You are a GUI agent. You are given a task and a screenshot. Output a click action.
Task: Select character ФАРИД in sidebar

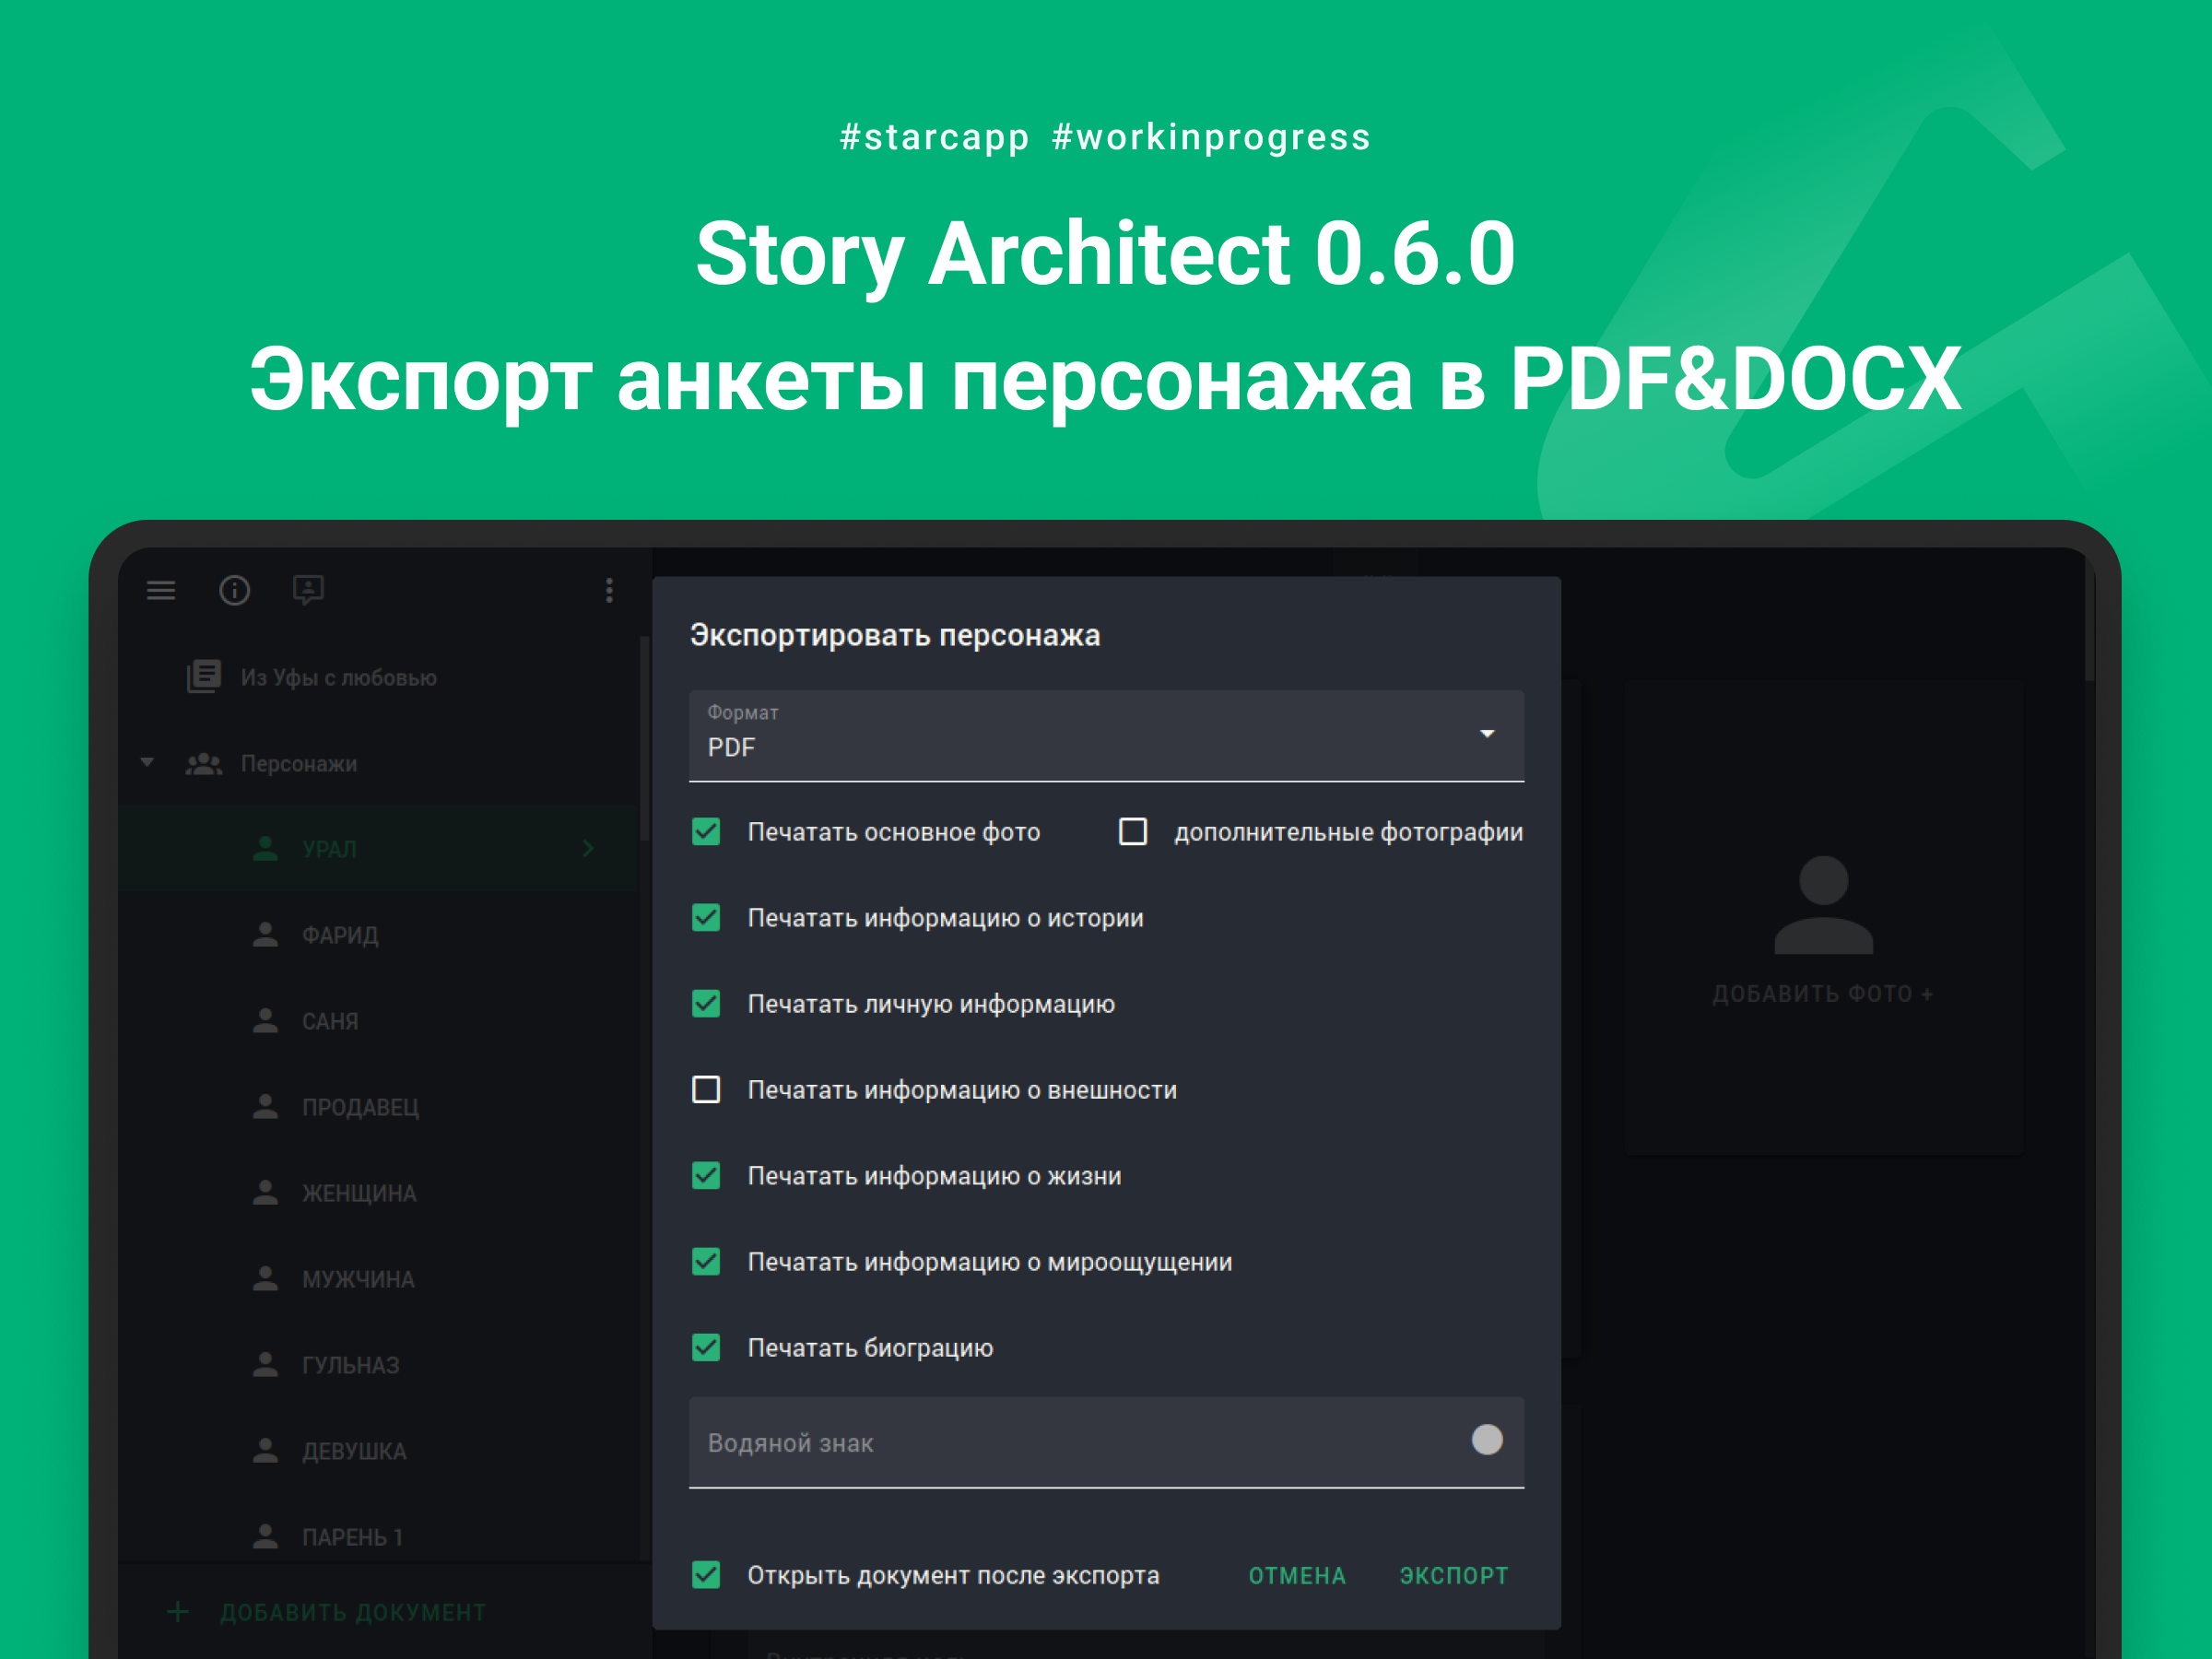380,935
